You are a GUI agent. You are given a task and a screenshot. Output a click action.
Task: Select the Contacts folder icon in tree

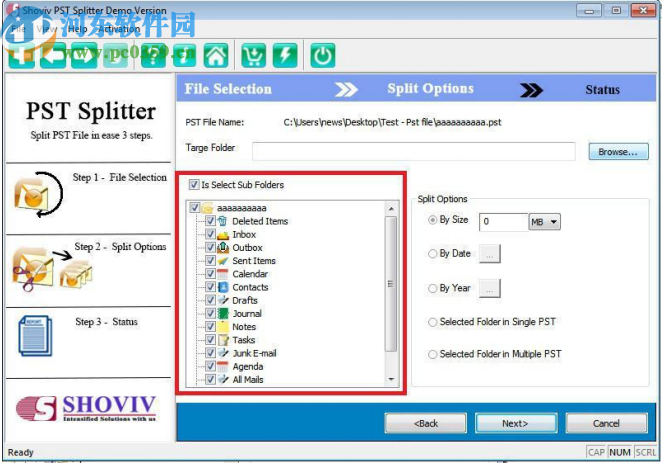(223, 287)
